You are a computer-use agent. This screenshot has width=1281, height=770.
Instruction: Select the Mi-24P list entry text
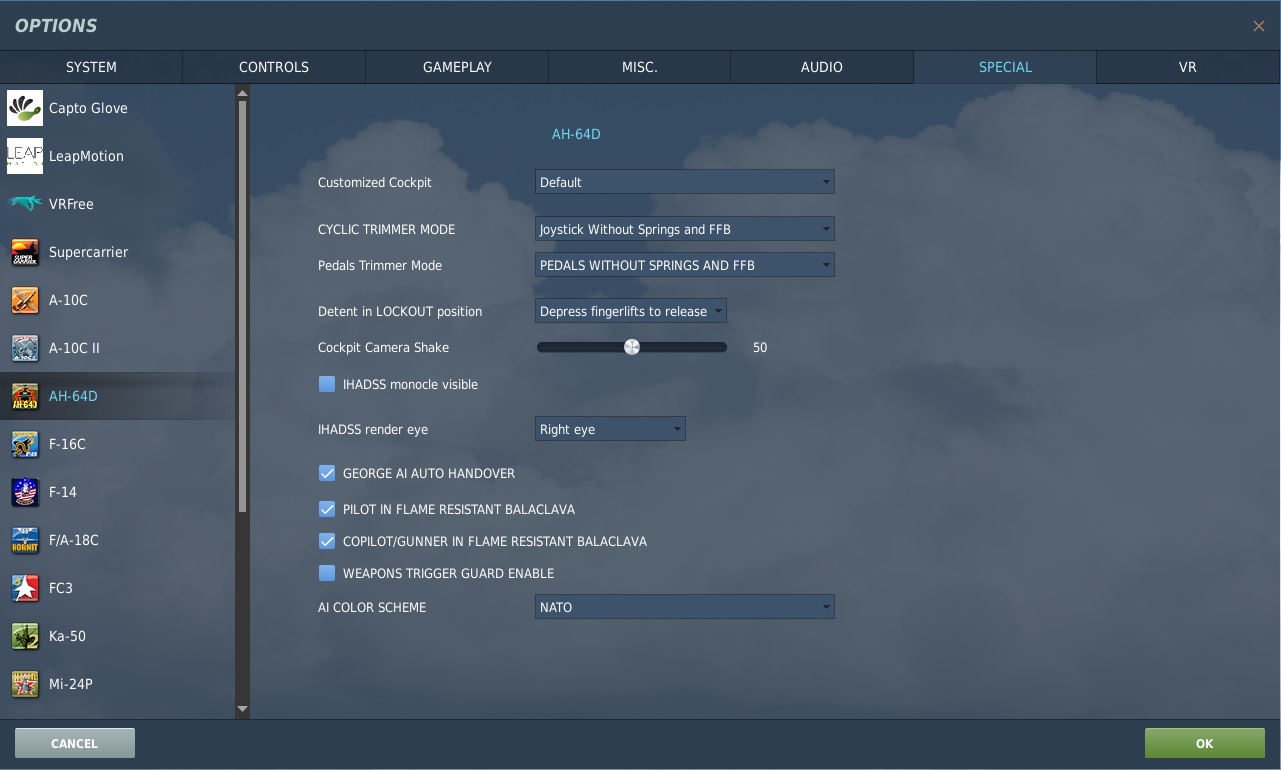71,684
